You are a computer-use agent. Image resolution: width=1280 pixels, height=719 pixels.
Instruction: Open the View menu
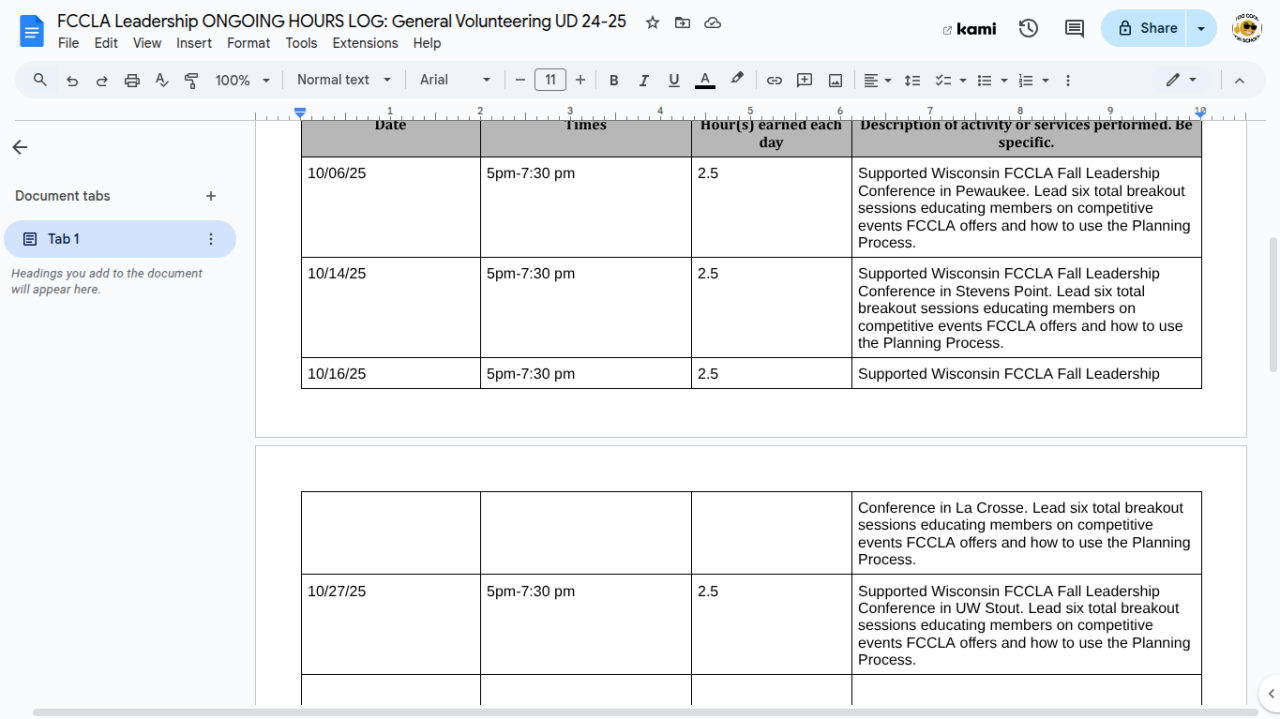(147, 43)
